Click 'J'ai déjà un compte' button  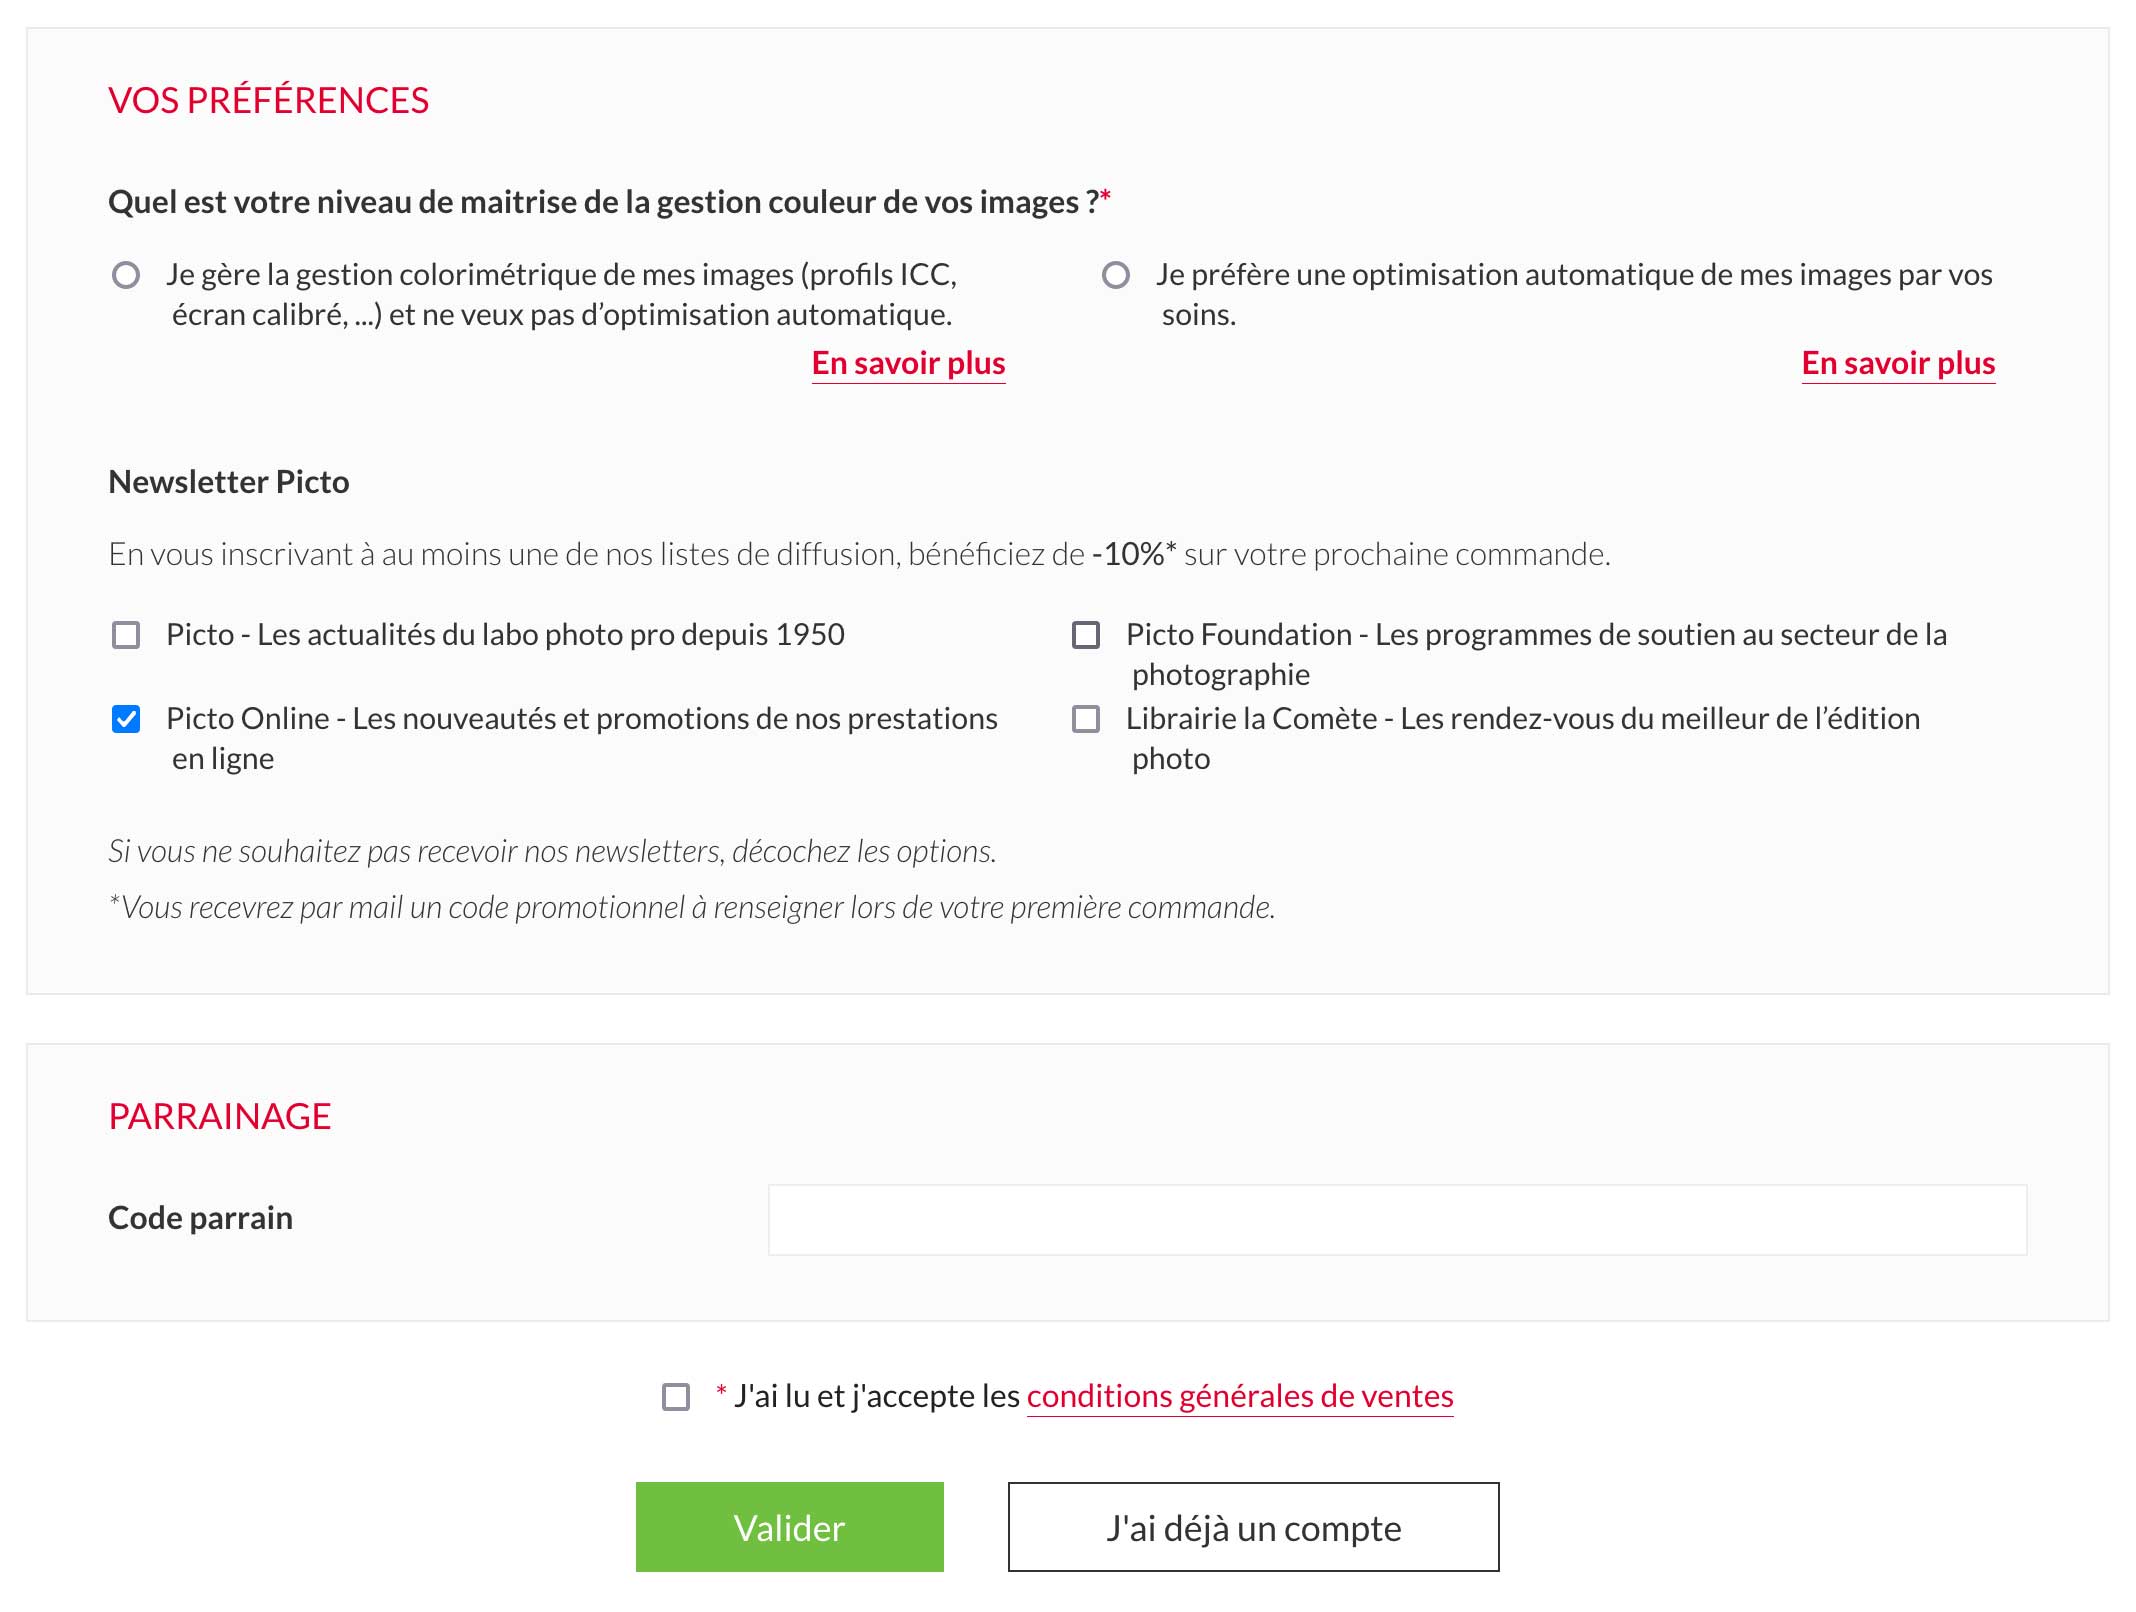(1253, 1527)
